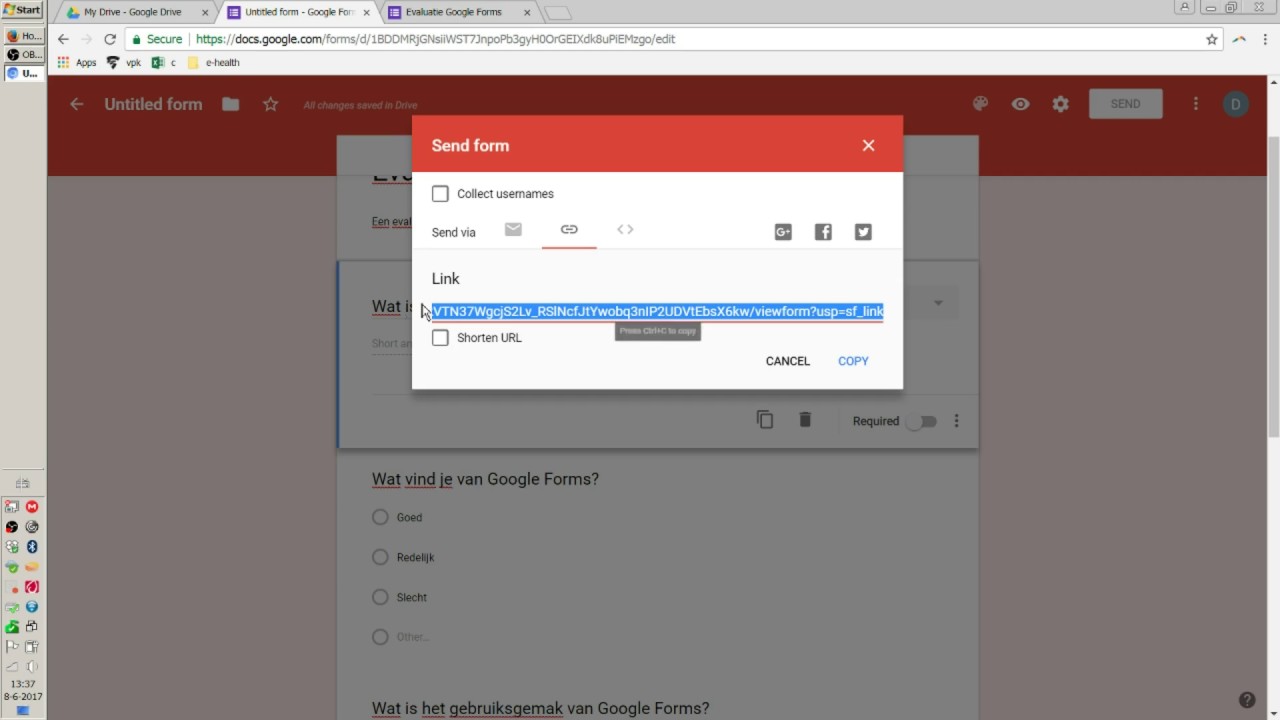Bookmark page with star in address bar
The height and width of the screenshot is (720, 1280).
[1212, 39]
